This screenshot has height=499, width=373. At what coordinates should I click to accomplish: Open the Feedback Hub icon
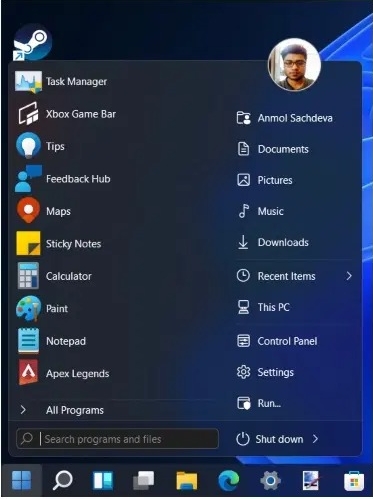tap(28, 178)
